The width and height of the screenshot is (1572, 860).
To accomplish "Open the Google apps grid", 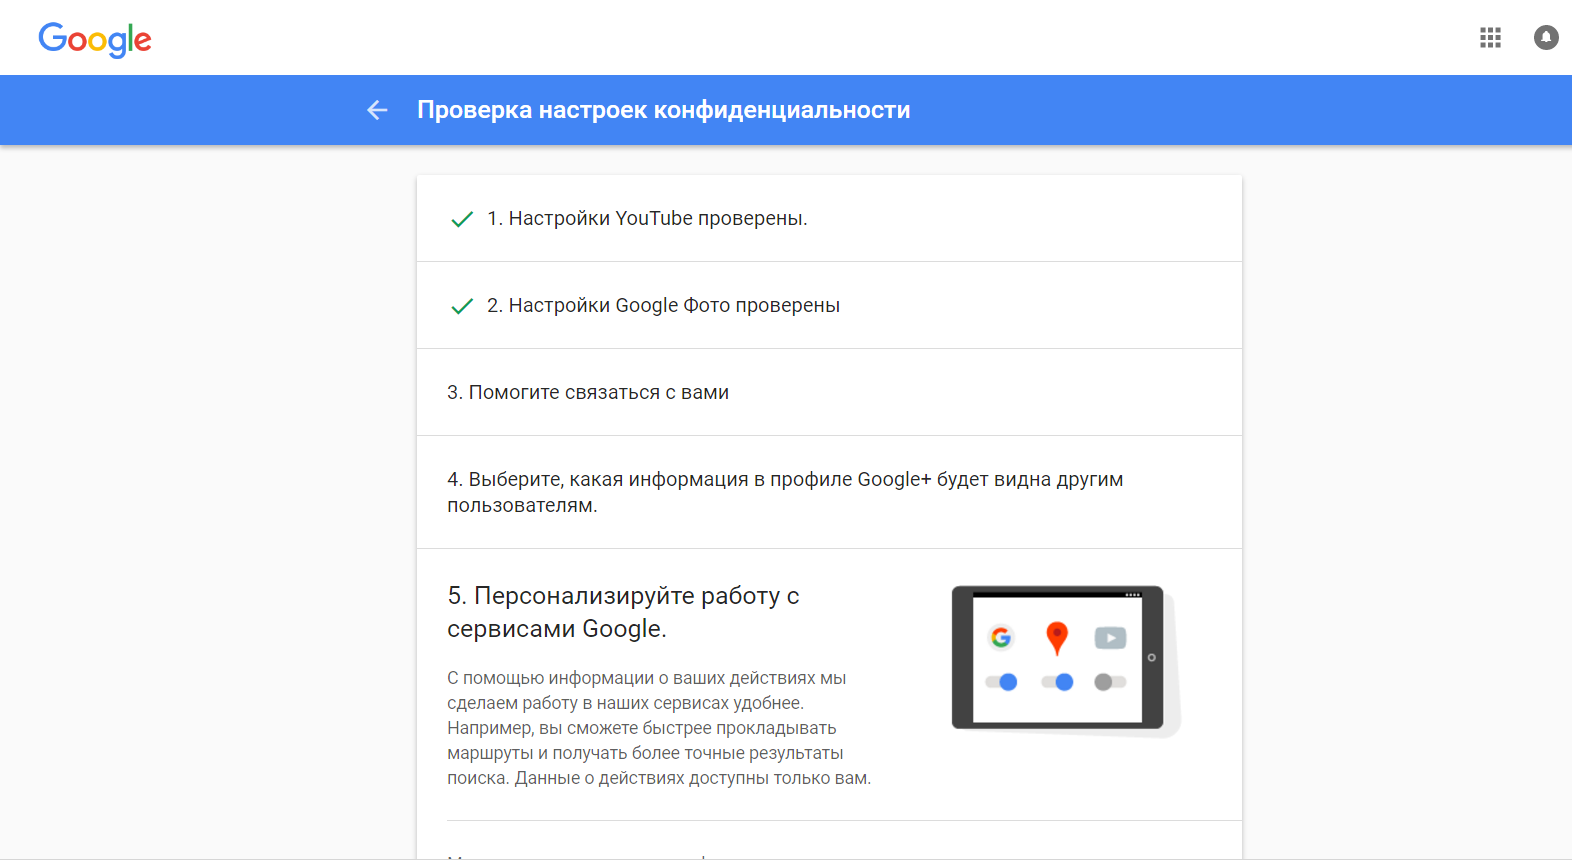I will tap(1490, 38).
